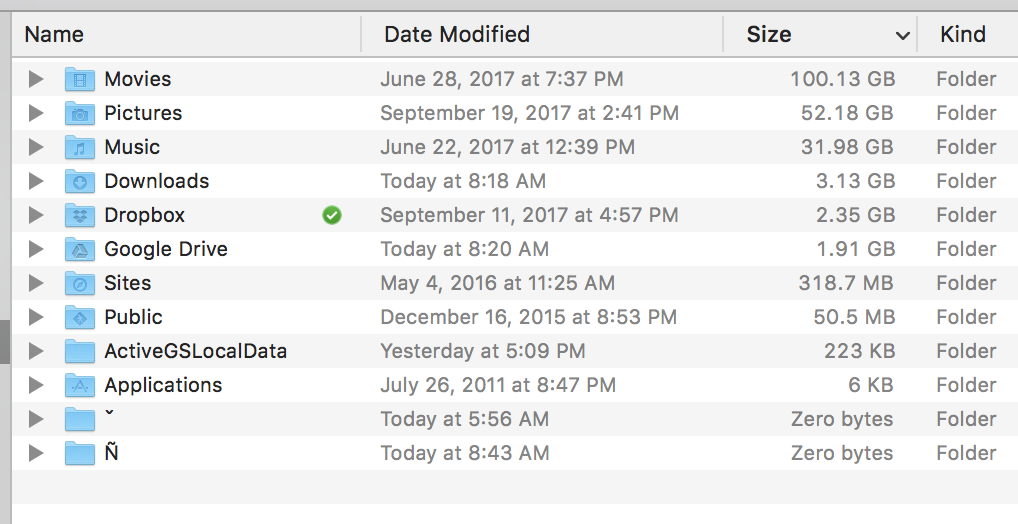Image resolution: width=1018 pixels, height=524 pixels.
Task: Select the Movies folder icon
Action: pyautogui.click(x=80, y=79)
